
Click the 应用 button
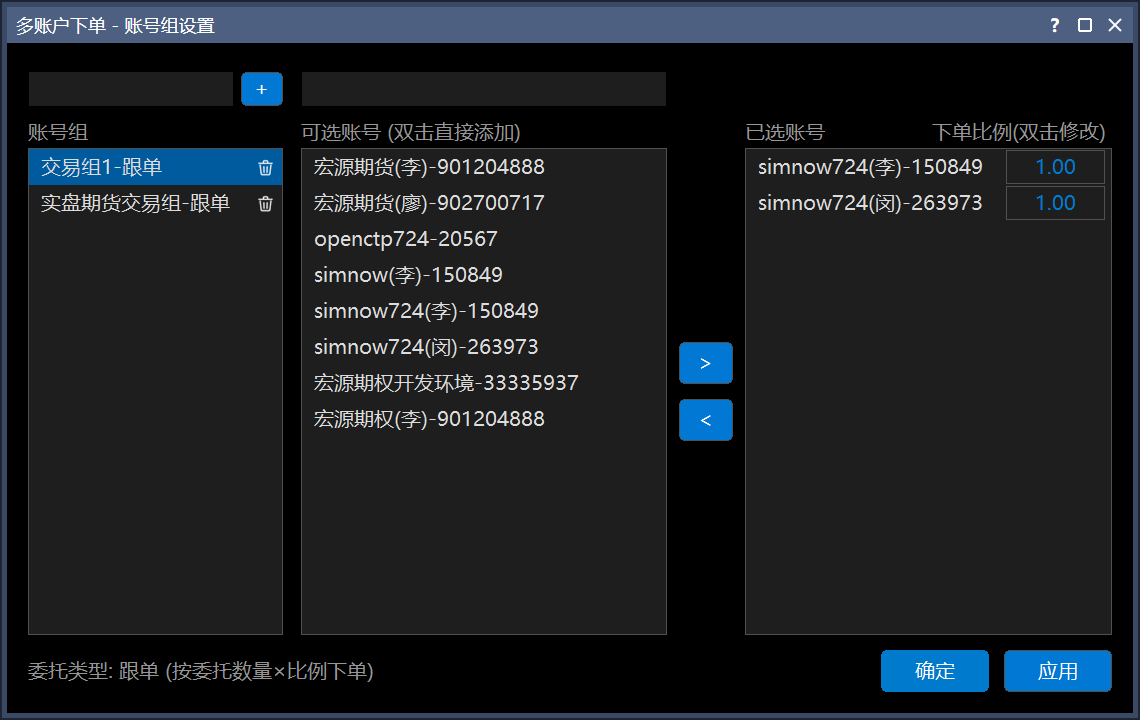pyautogui.click(x=1057, y=671)
